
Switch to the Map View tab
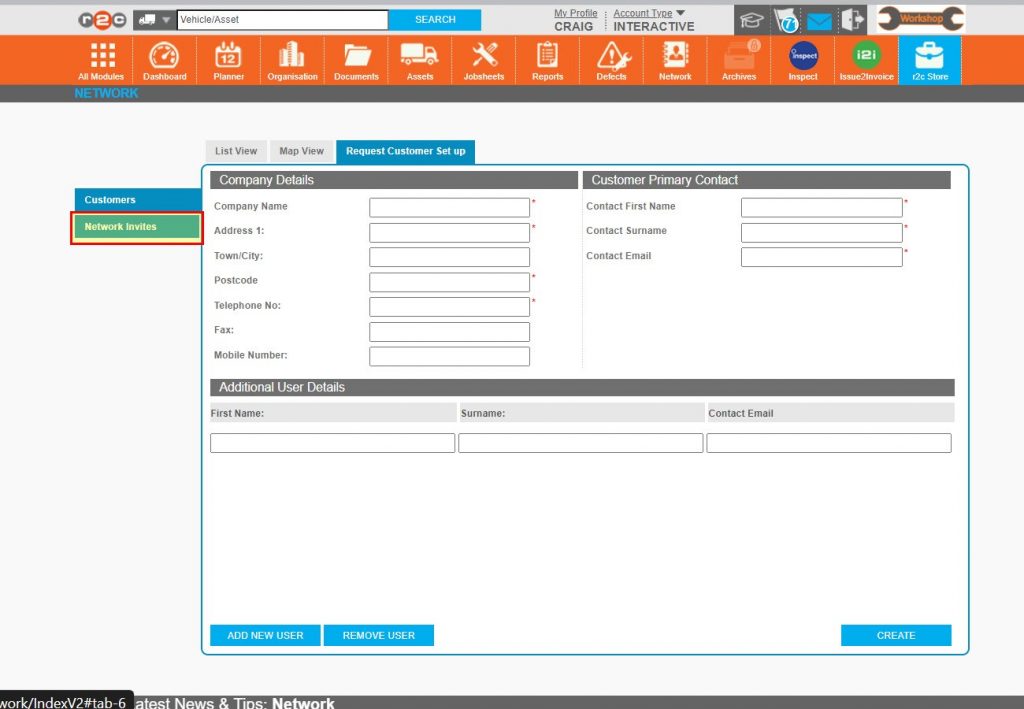[x=301, y=151]
